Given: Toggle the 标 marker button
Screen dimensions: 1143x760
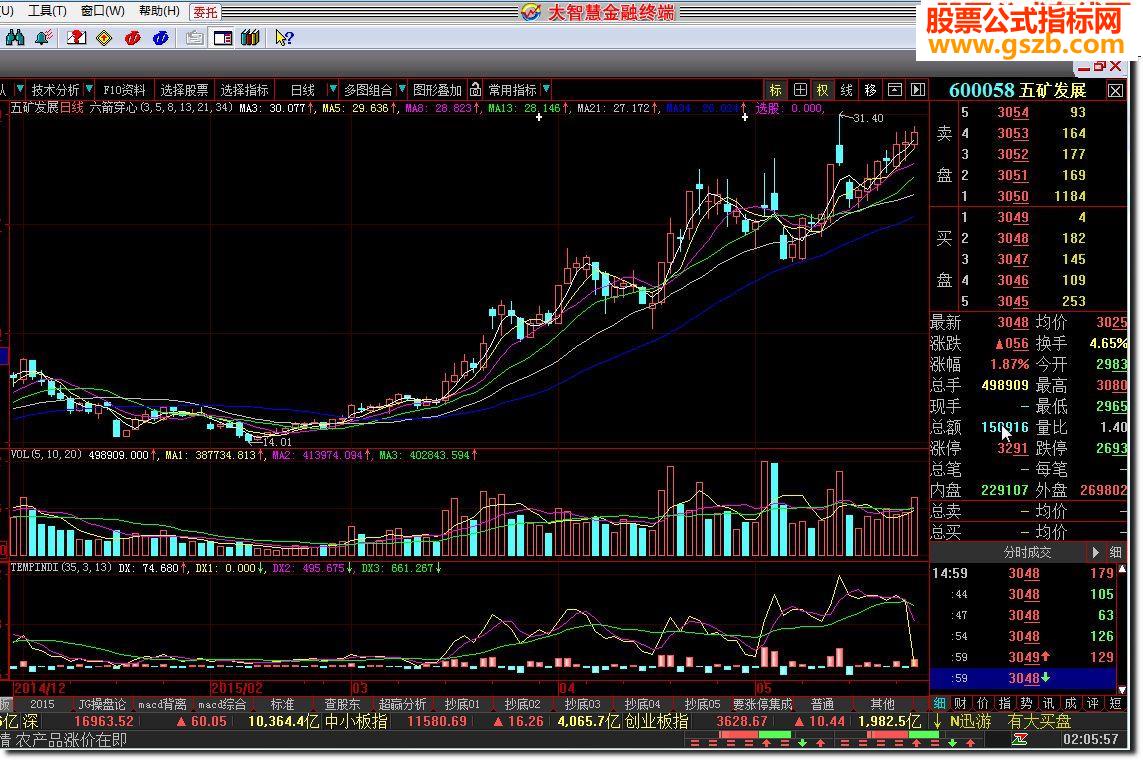Looking at the screenshot, I should (x=776, y=90).
